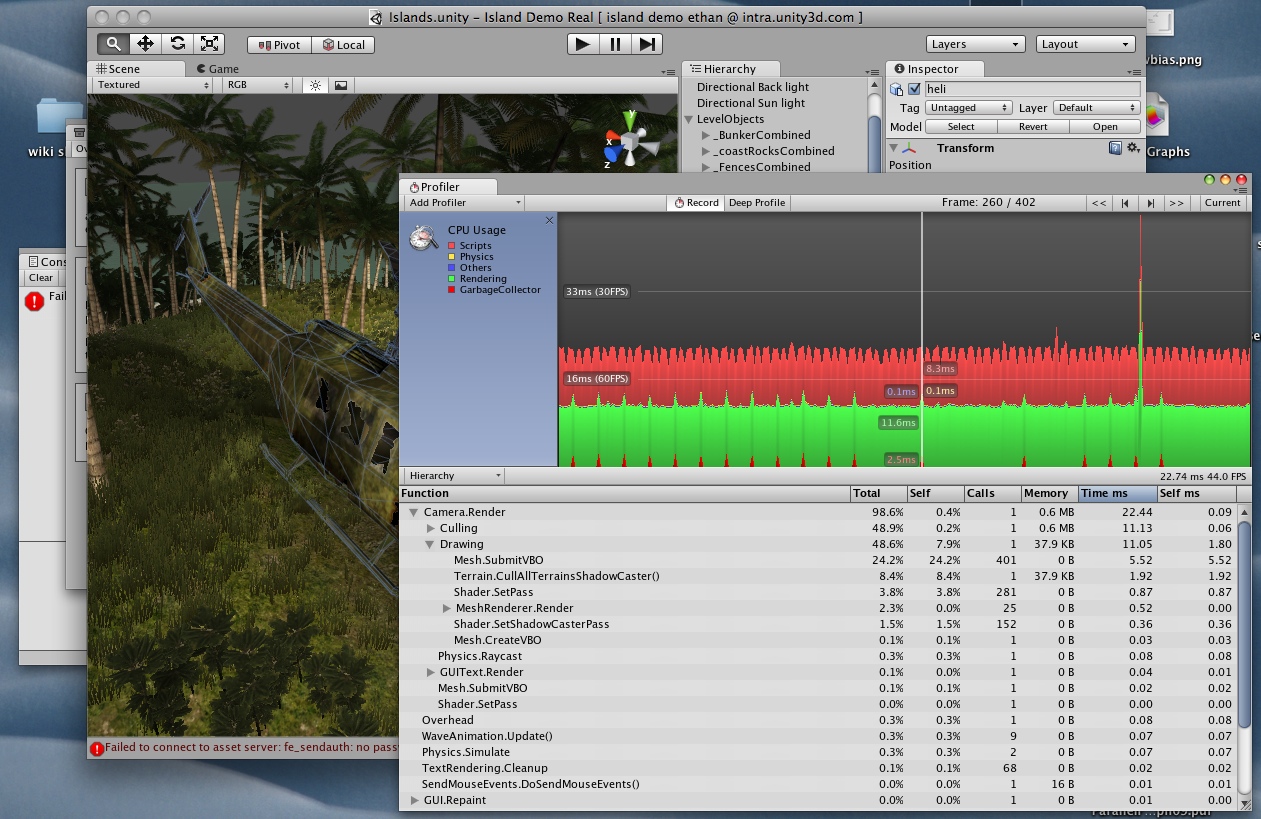The height and width of the screenshot is (819, 1261).
Task: Toggle the heli object active checkbox
Action: point(915,89)
